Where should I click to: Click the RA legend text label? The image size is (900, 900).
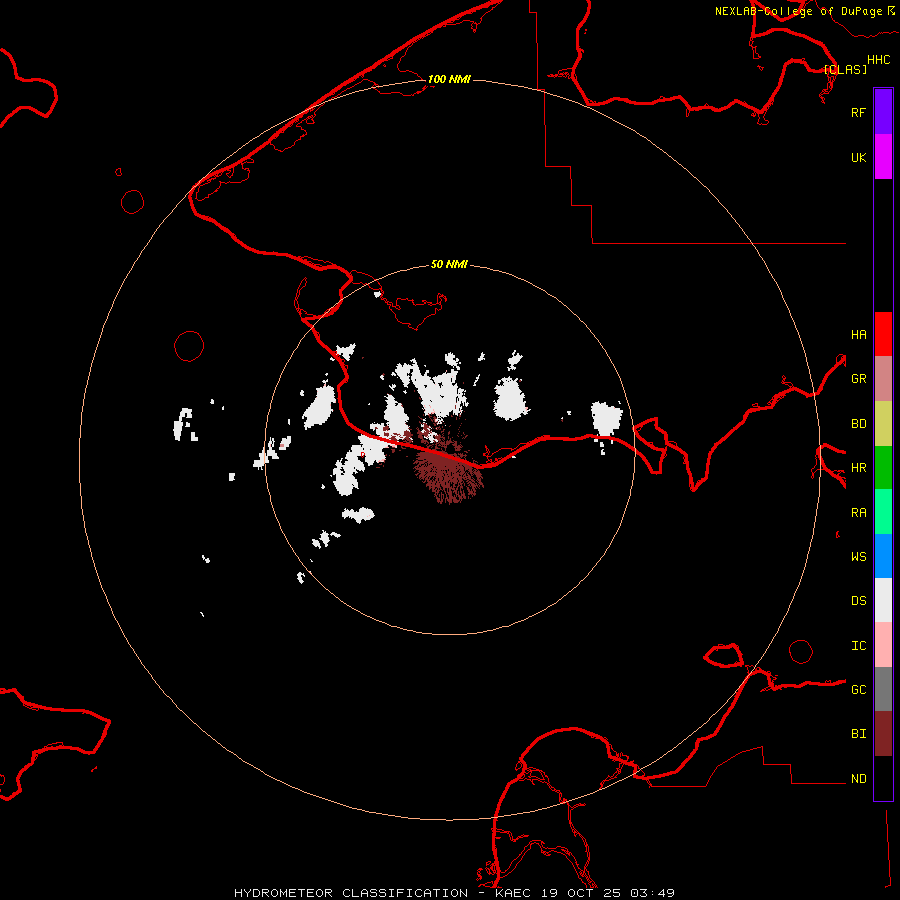[x=858, y=513]
